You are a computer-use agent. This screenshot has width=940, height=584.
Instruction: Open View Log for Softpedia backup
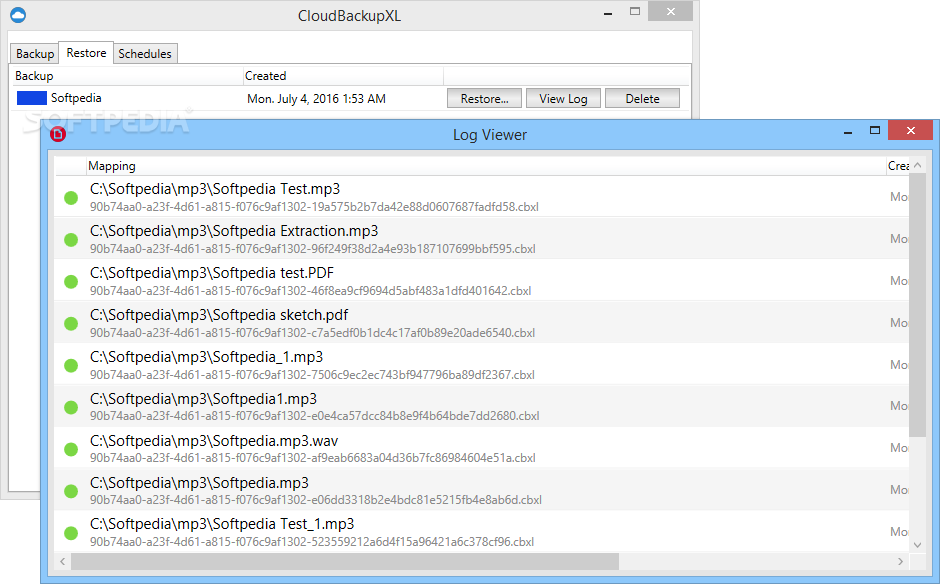[563, 98]
